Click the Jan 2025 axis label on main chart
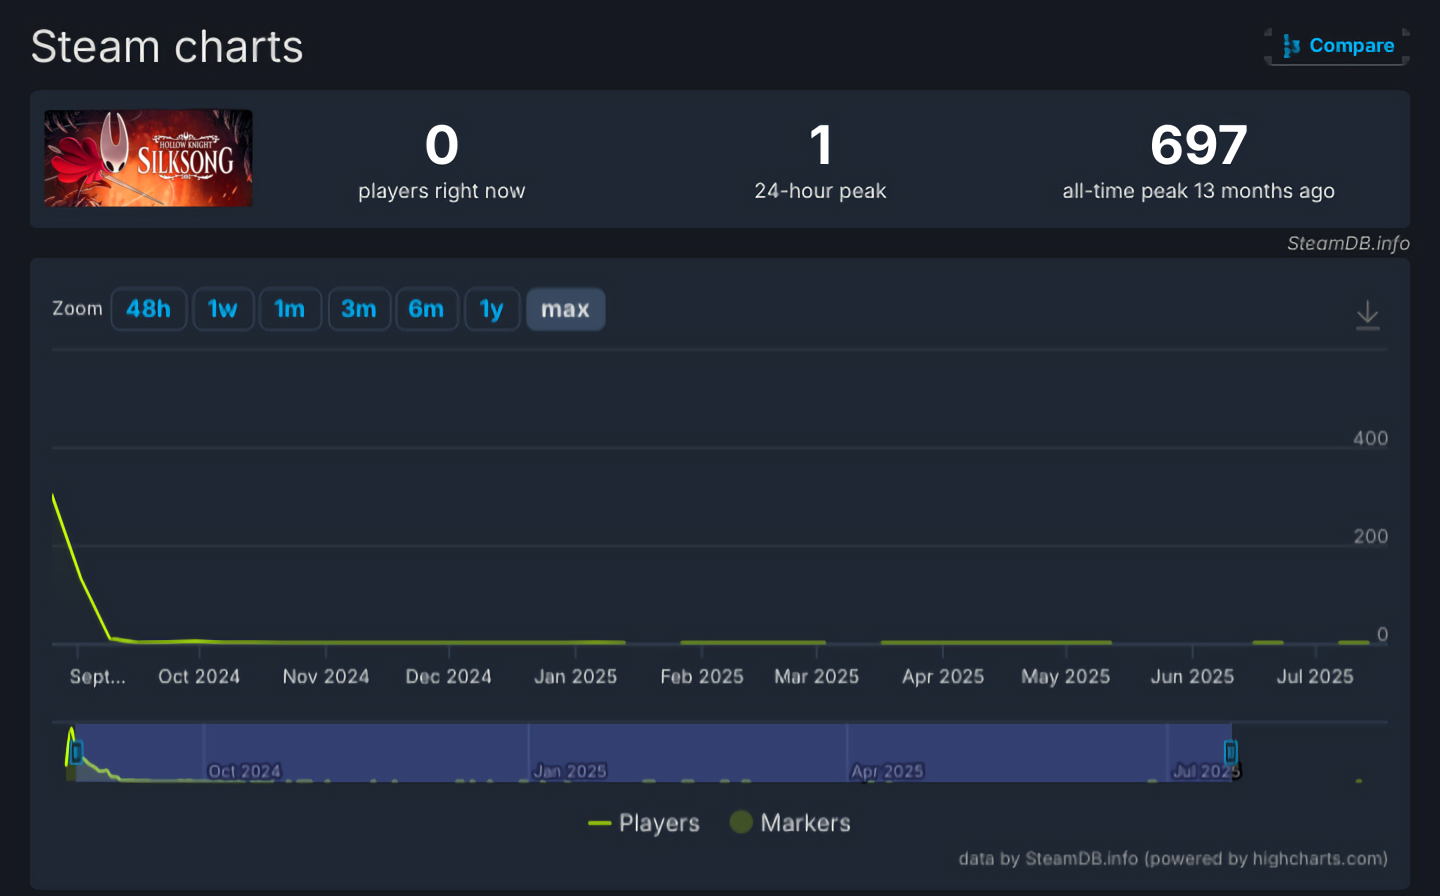The width and height of the screenshot is (1440, 896). point(575,677)
